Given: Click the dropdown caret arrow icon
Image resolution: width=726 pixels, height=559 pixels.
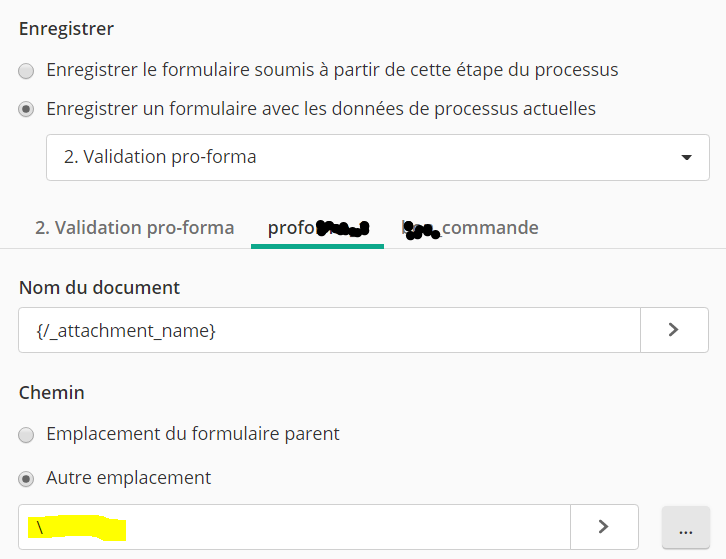Looking at the screenshot, I should click(x=686, y=157).
